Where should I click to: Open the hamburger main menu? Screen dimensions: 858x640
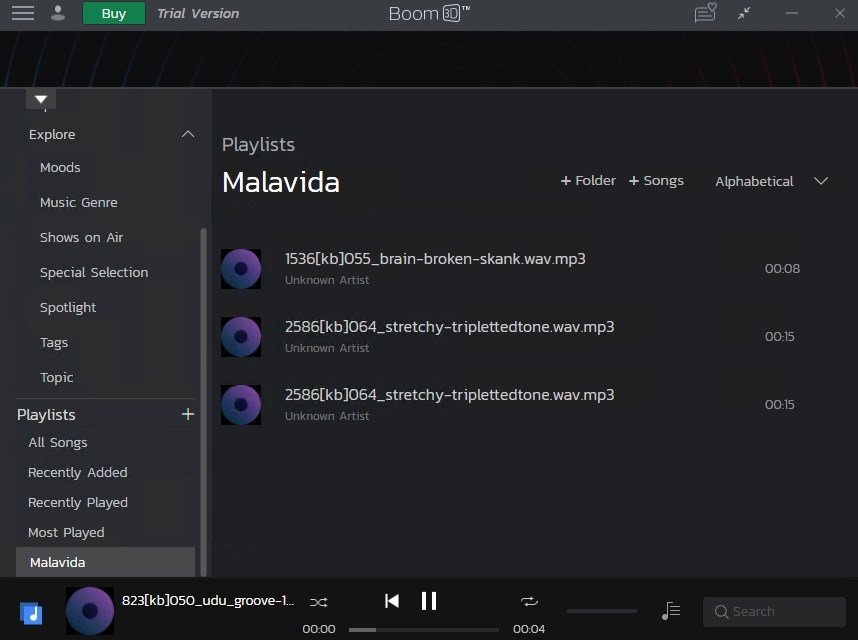23,13
